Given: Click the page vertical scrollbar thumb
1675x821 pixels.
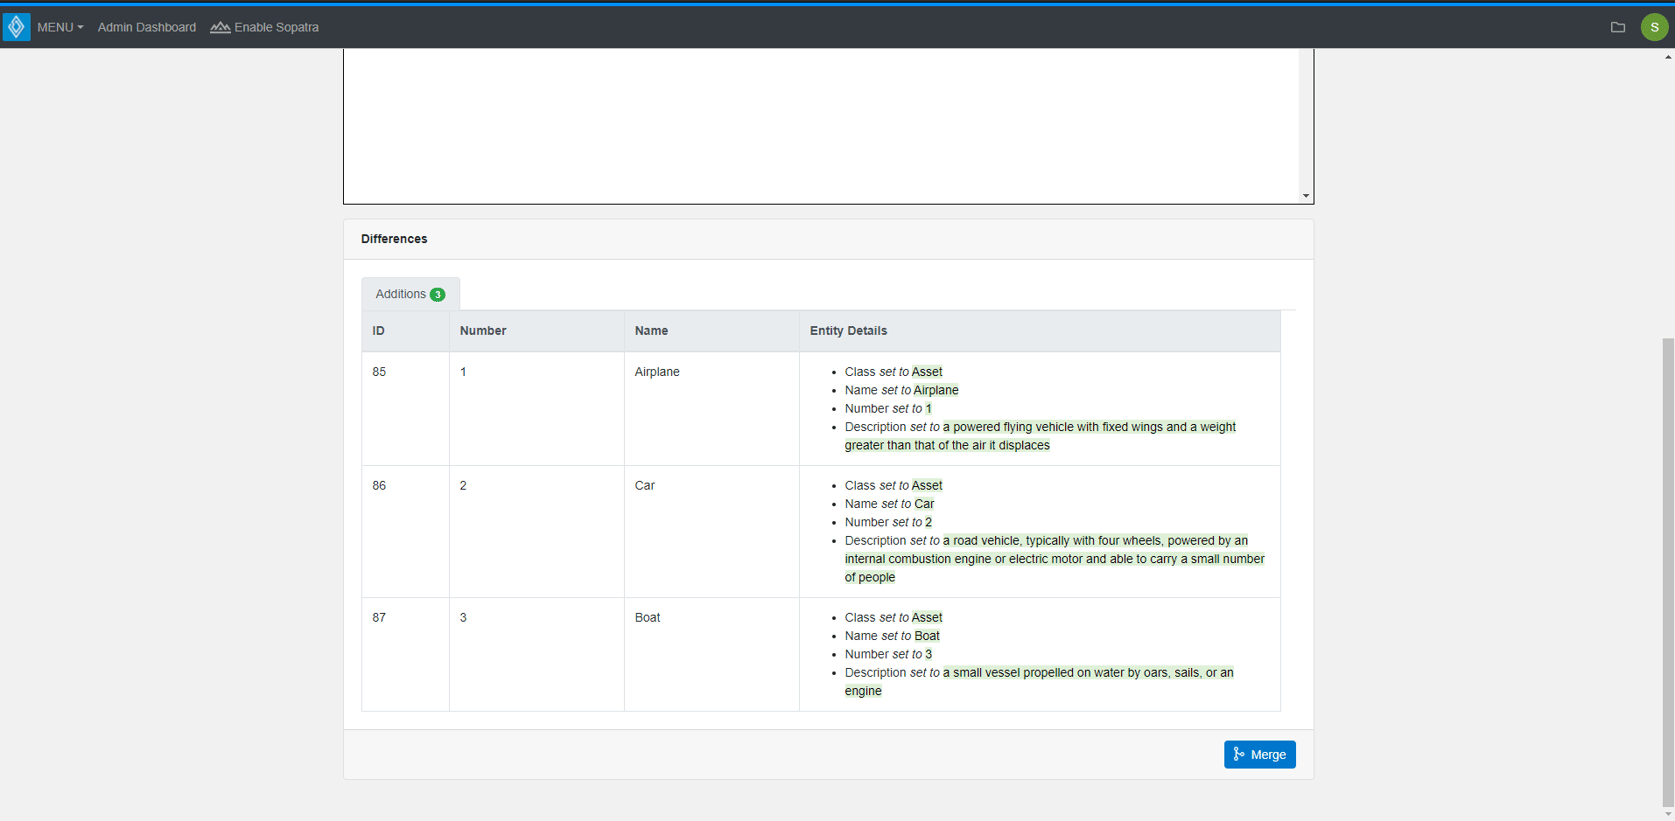Looking at the screenshot, I should (x=1667, y=571).
